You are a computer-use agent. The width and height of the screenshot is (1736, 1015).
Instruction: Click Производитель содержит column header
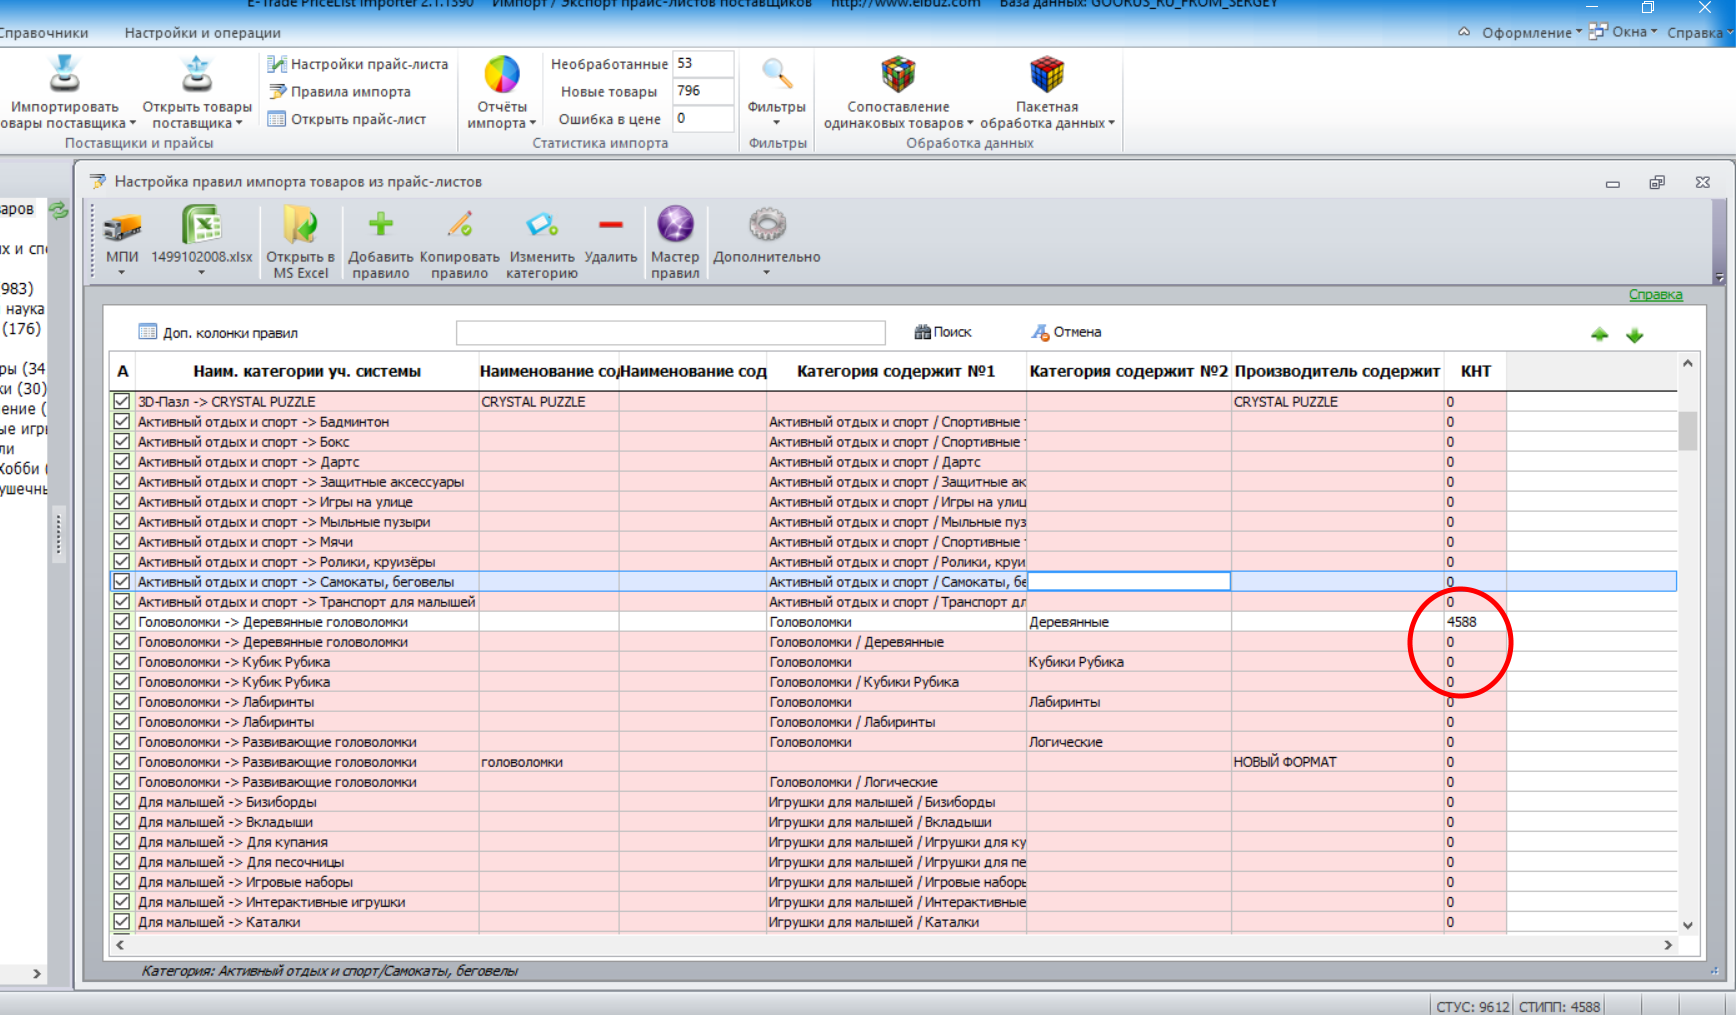1337,371
